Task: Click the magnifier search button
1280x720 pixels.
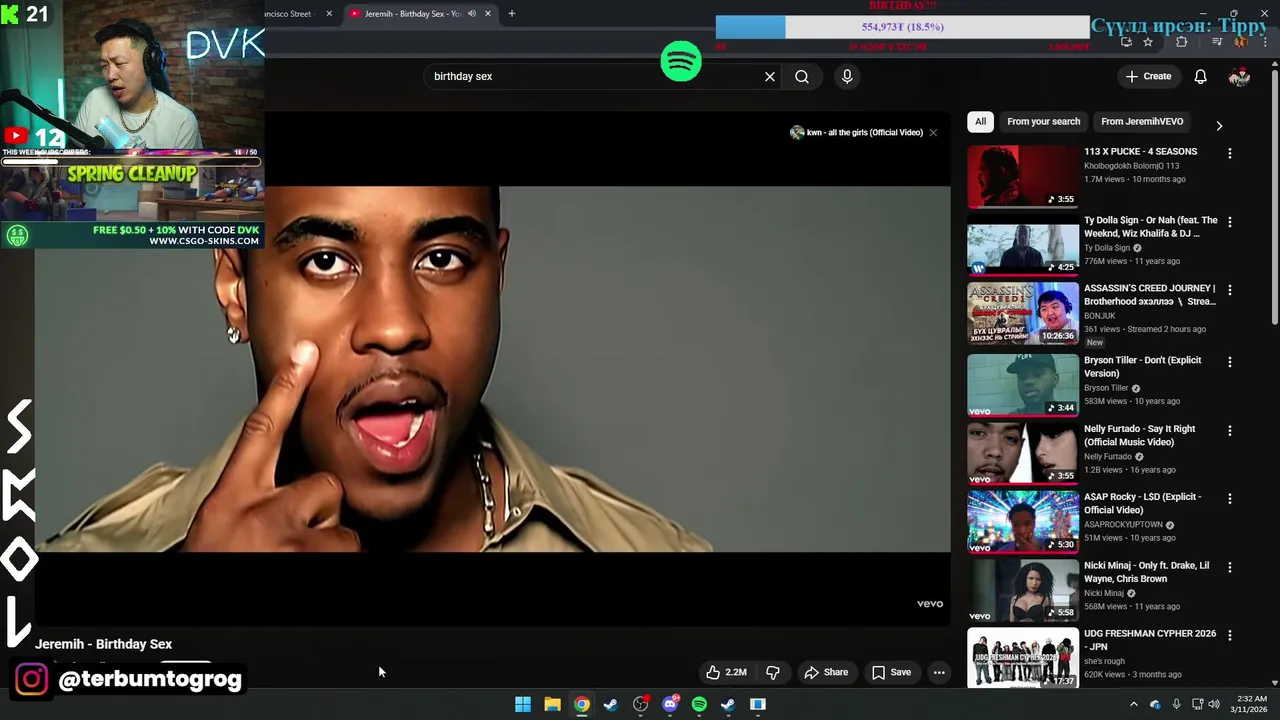Action: pyautogui.click(x=802, y=76)
